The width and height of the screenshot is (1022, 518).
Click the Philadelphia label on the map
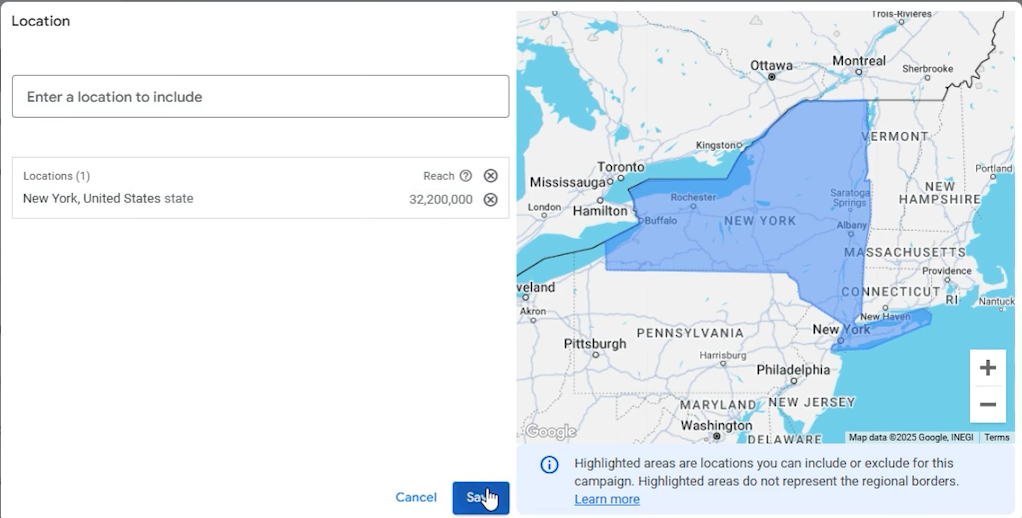(x=793, y=370)
